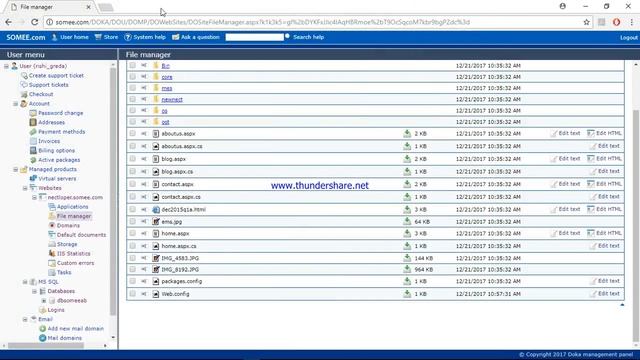Open Mail domains in the sidebar

64,338
